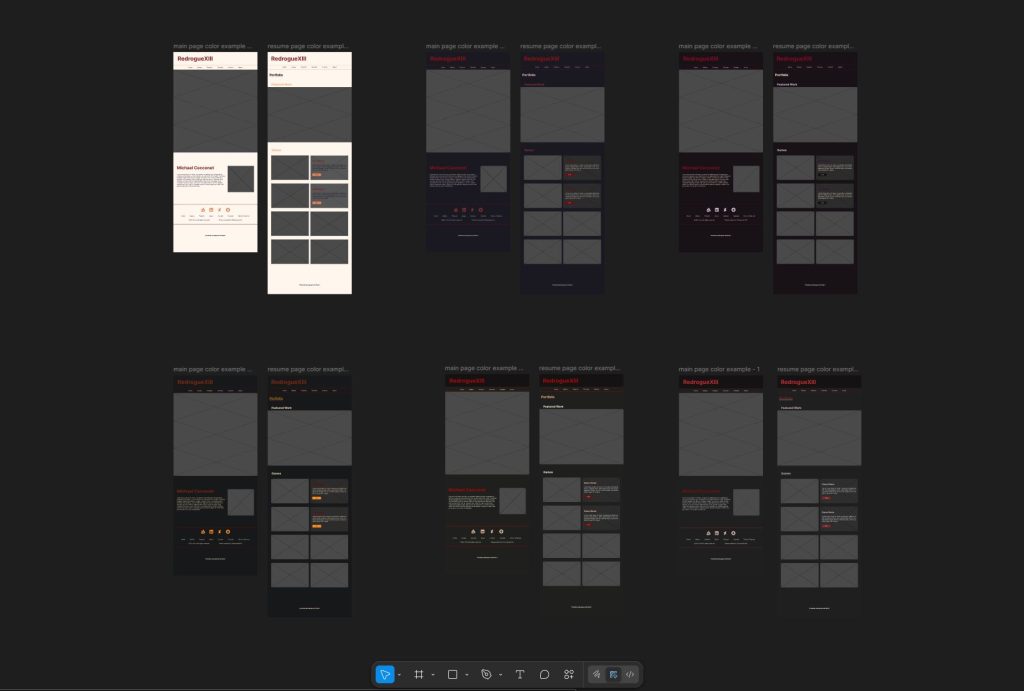1024x691 pixels.
Task: Open the Comment tool
Action: (x=544, y=674)
